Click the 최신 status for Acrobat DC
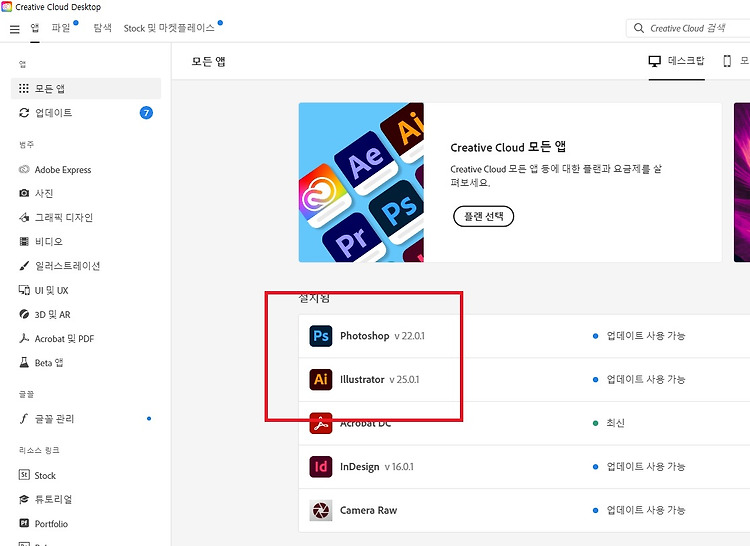Viewport: 750px width, 546px height. tap(615, 423)
